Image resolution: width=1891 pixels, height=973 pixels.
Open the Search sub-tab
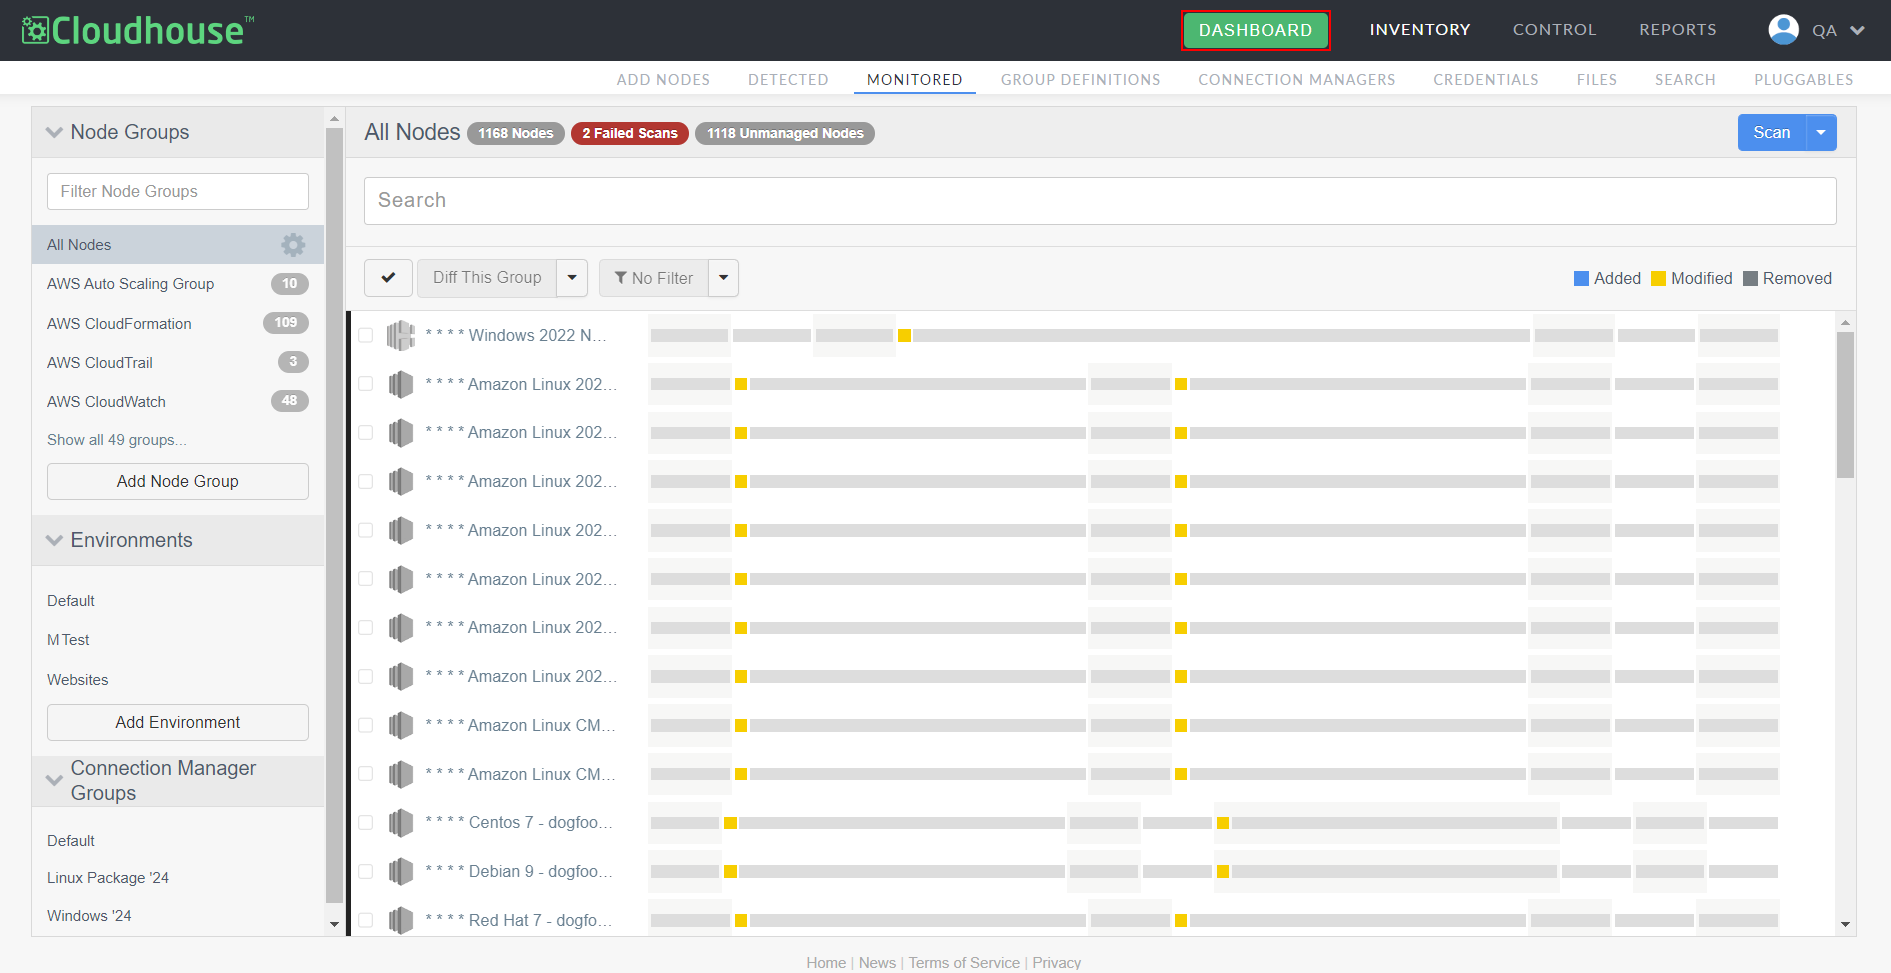[x=1685, y=80]
